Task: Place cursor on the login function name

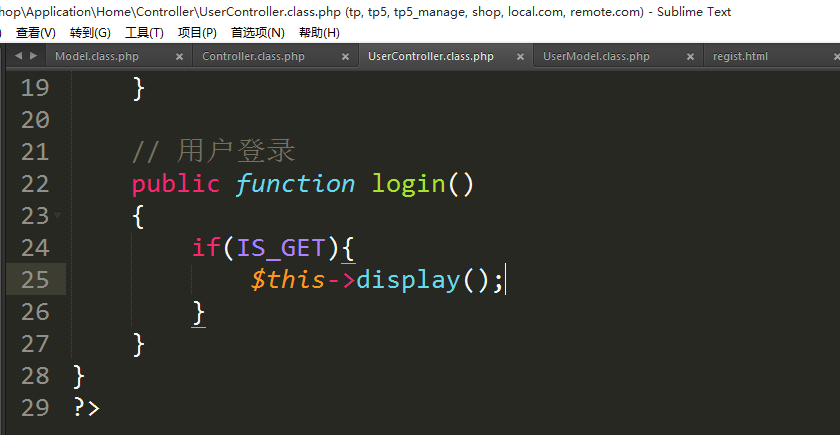Action: (x=408, y=184)
